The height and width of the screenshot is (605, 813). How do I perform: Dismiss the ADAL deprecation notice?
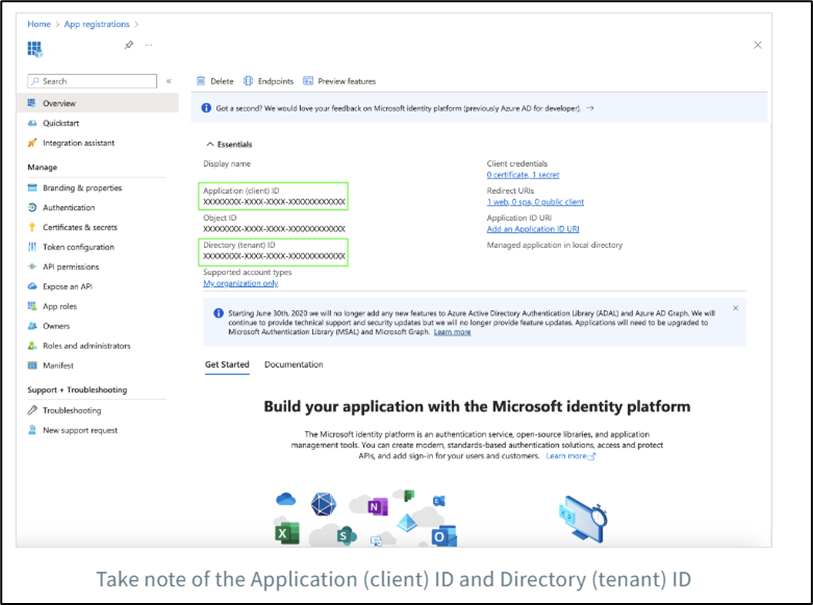click(x=735, y=308)
